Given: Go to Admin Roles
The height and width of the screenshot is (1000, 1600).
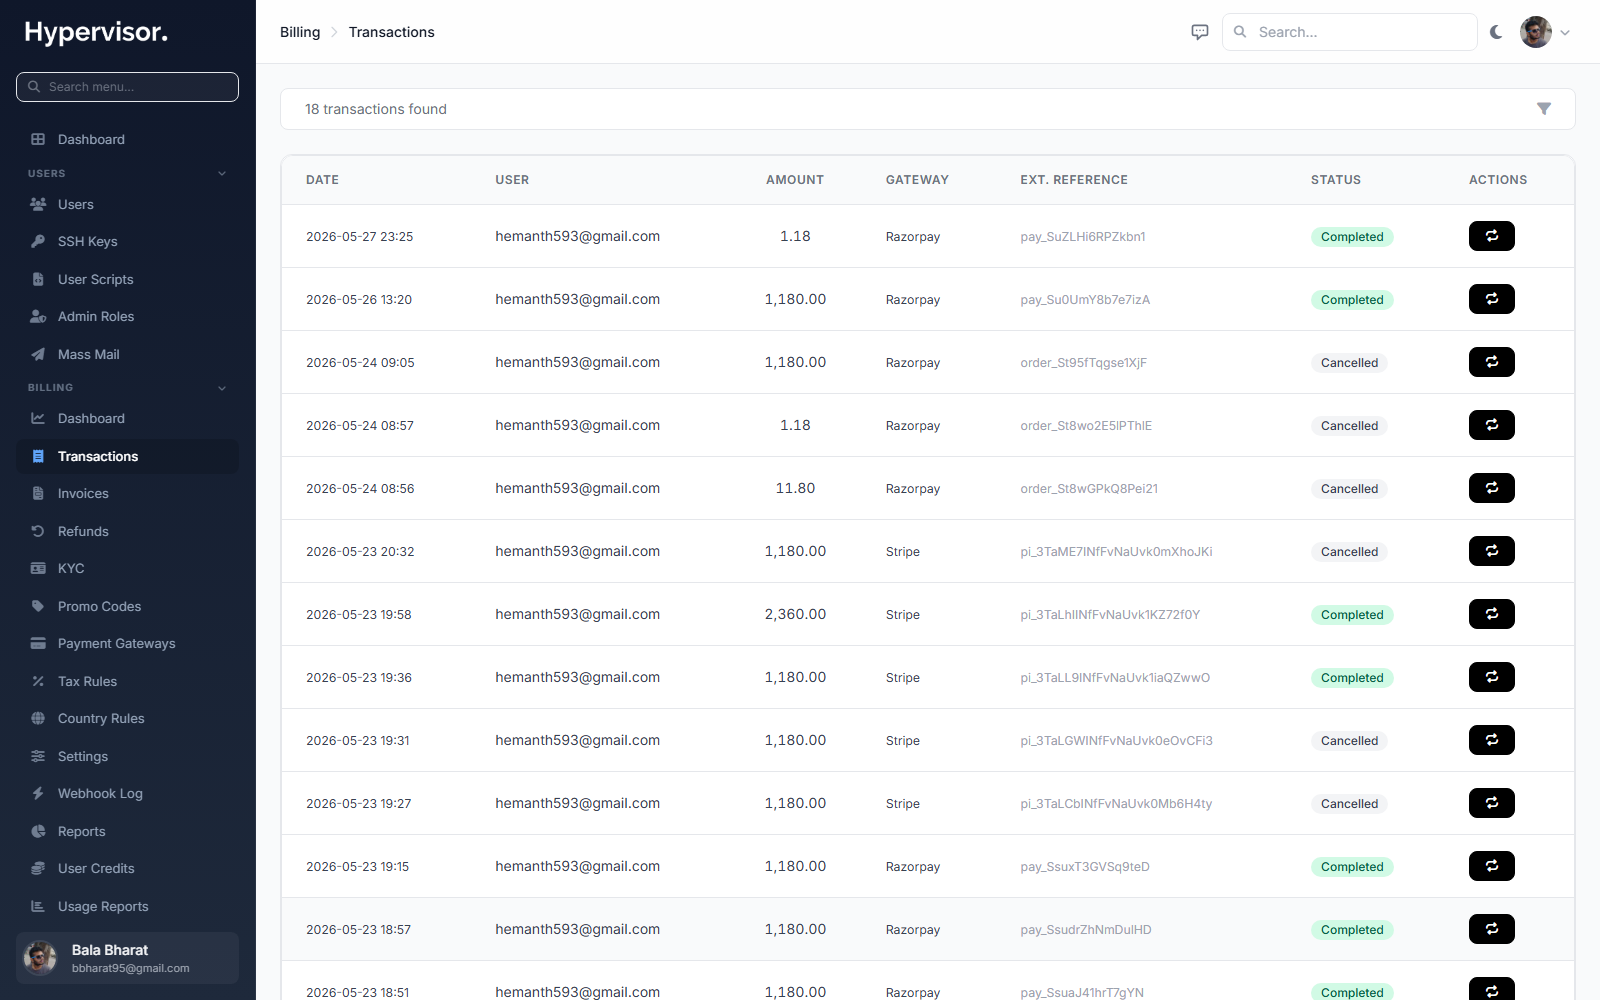Looking at the screenshot, I should point(127,316).
